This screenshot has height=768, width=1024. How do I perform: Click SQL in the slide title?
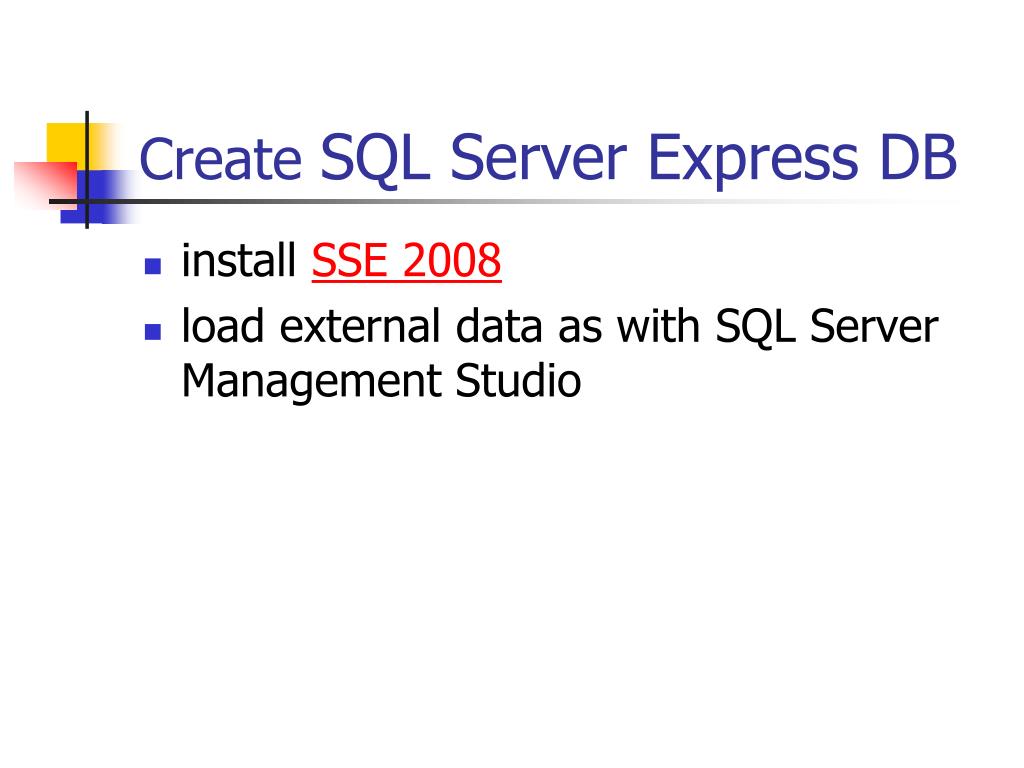pos(375,159)
